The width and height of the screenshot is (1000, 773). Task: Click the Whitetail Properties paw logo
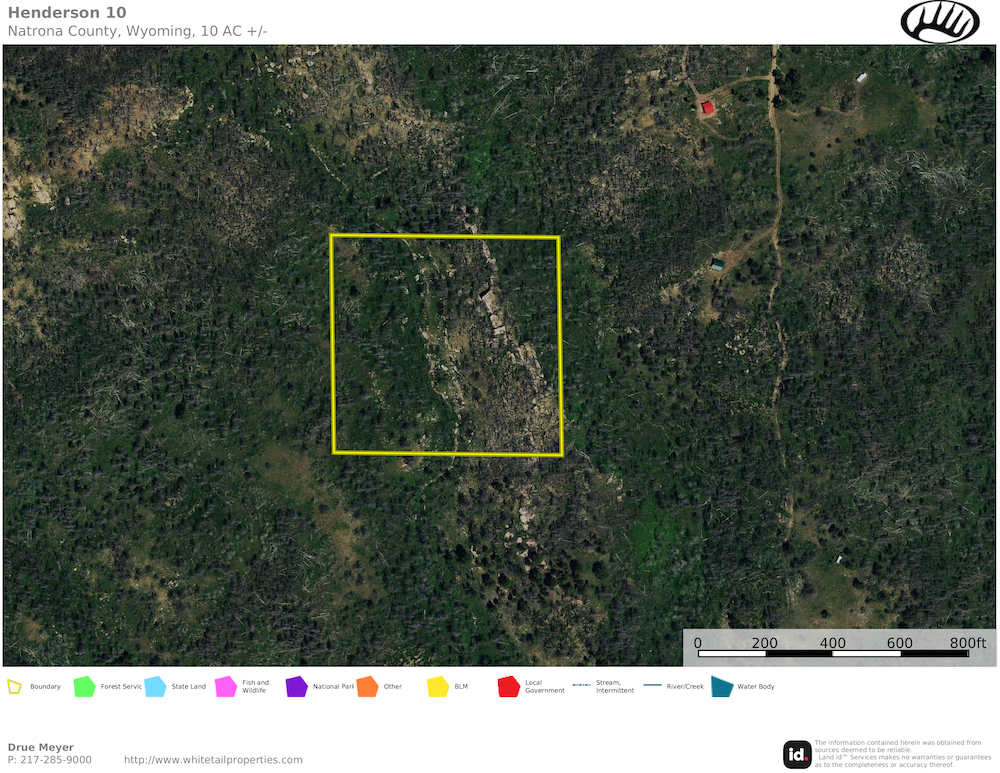tap(940, 22)
